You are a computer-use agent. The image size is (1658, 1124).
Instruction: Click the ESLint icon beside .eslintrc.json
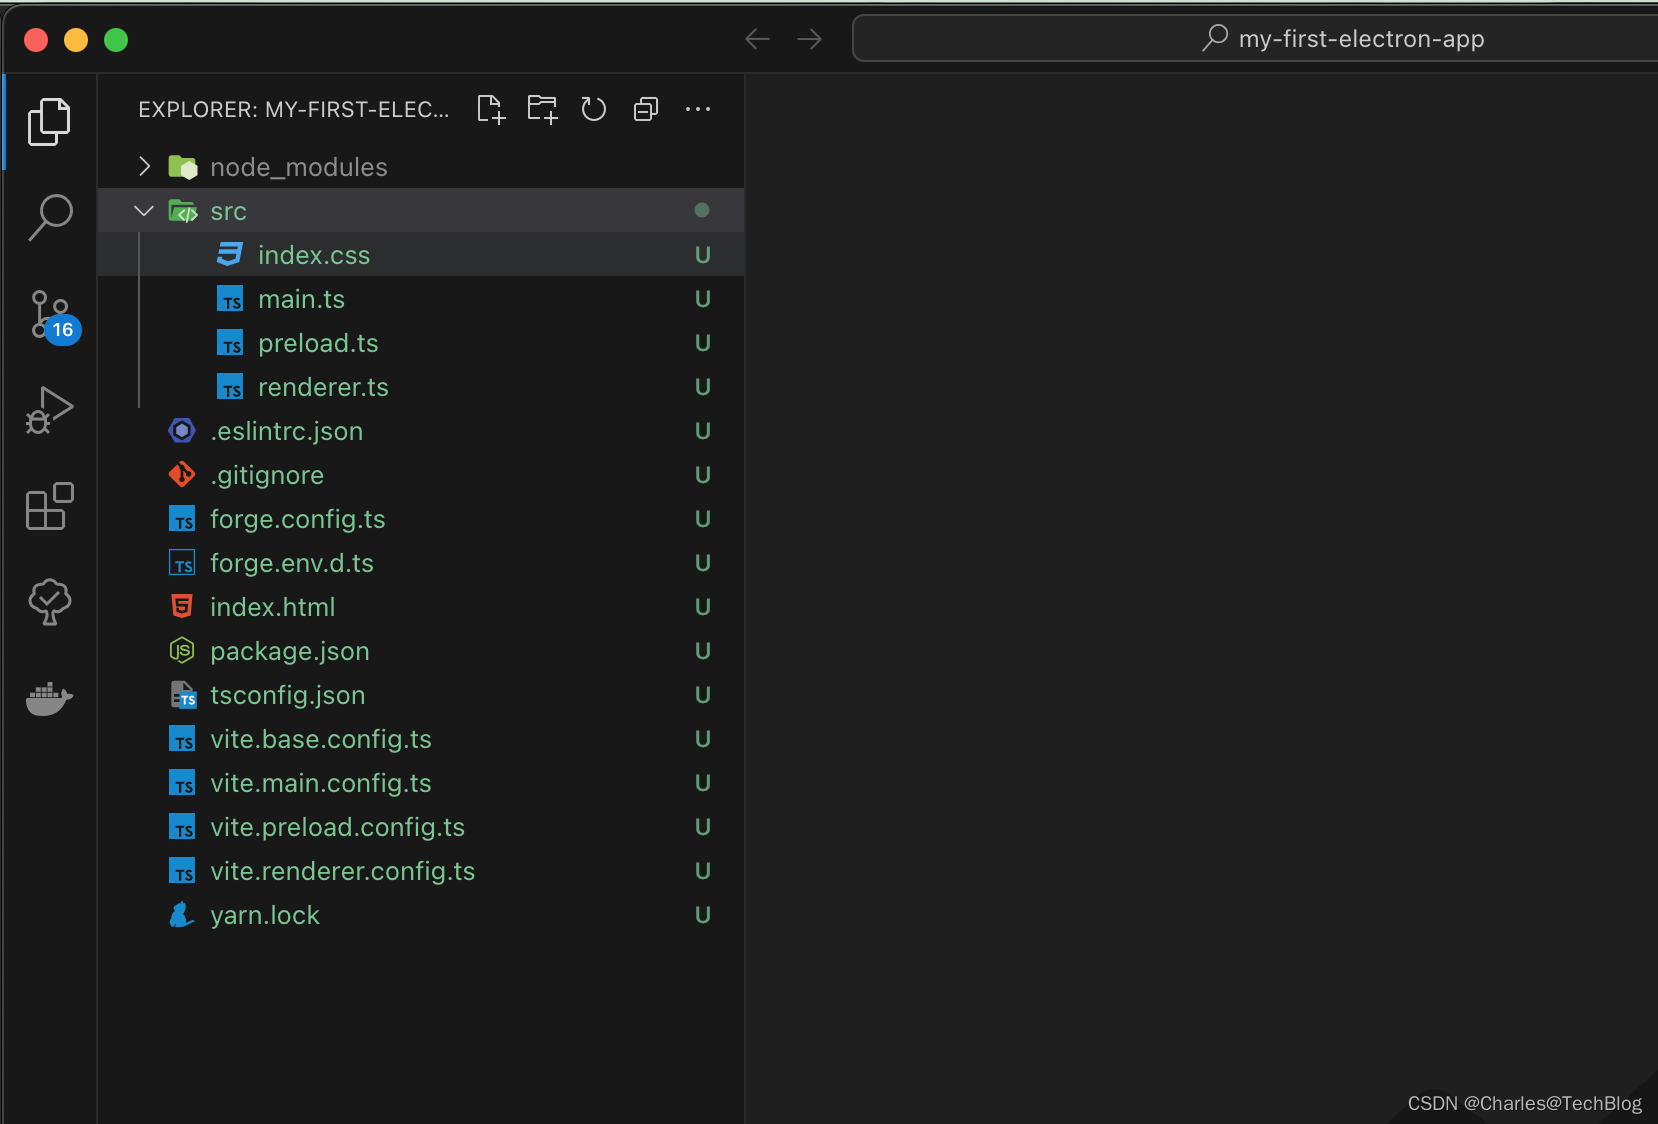click(182, 430)
